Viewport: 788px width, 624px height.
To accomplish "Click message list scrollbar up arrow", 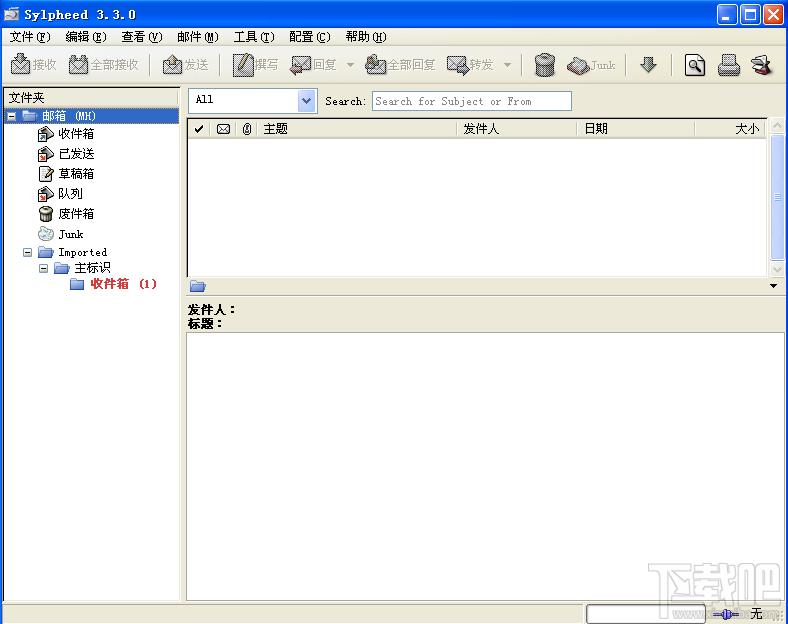I will (777, 126).
